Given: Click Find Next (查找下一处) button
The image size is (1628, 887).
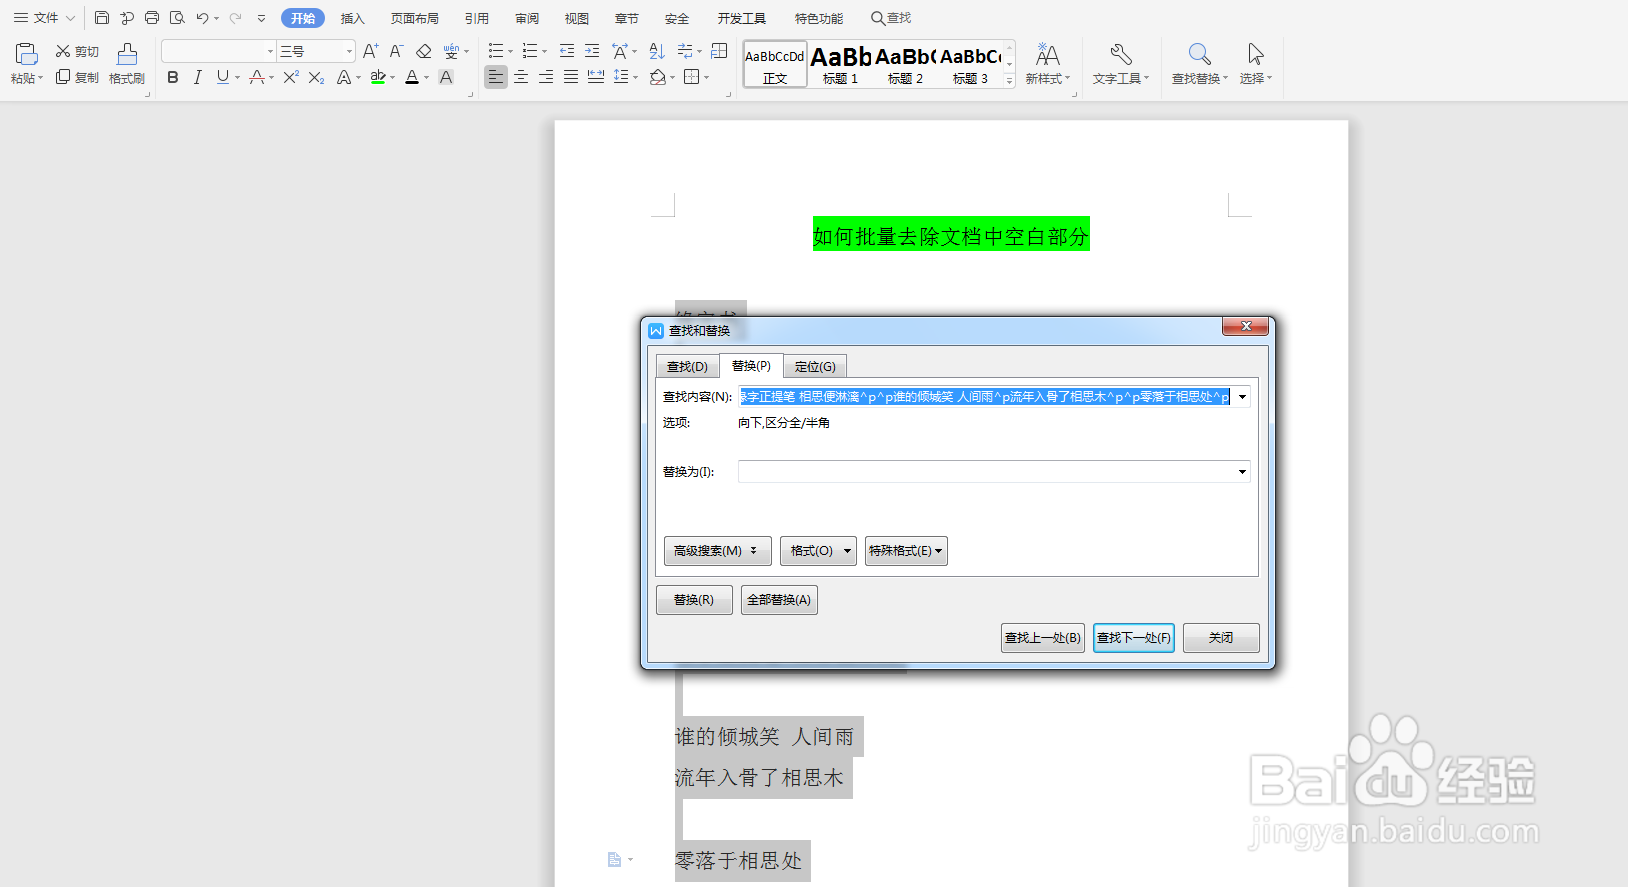Looking at the screenshot, I should pos(1134,638).
